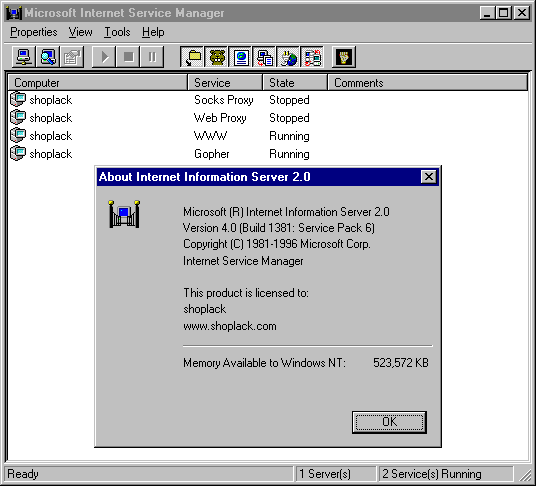Select the shoplack Gopher service row
The image size is (536, 486).
point(268,154)
